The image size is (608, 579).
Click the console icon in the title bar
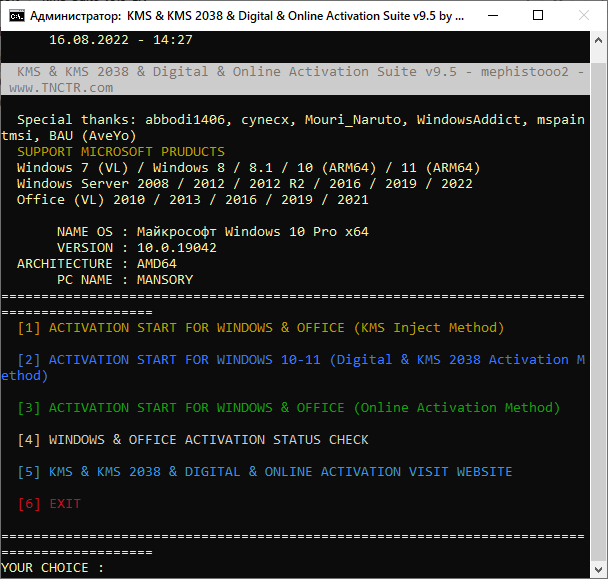[x=16, y=16]
